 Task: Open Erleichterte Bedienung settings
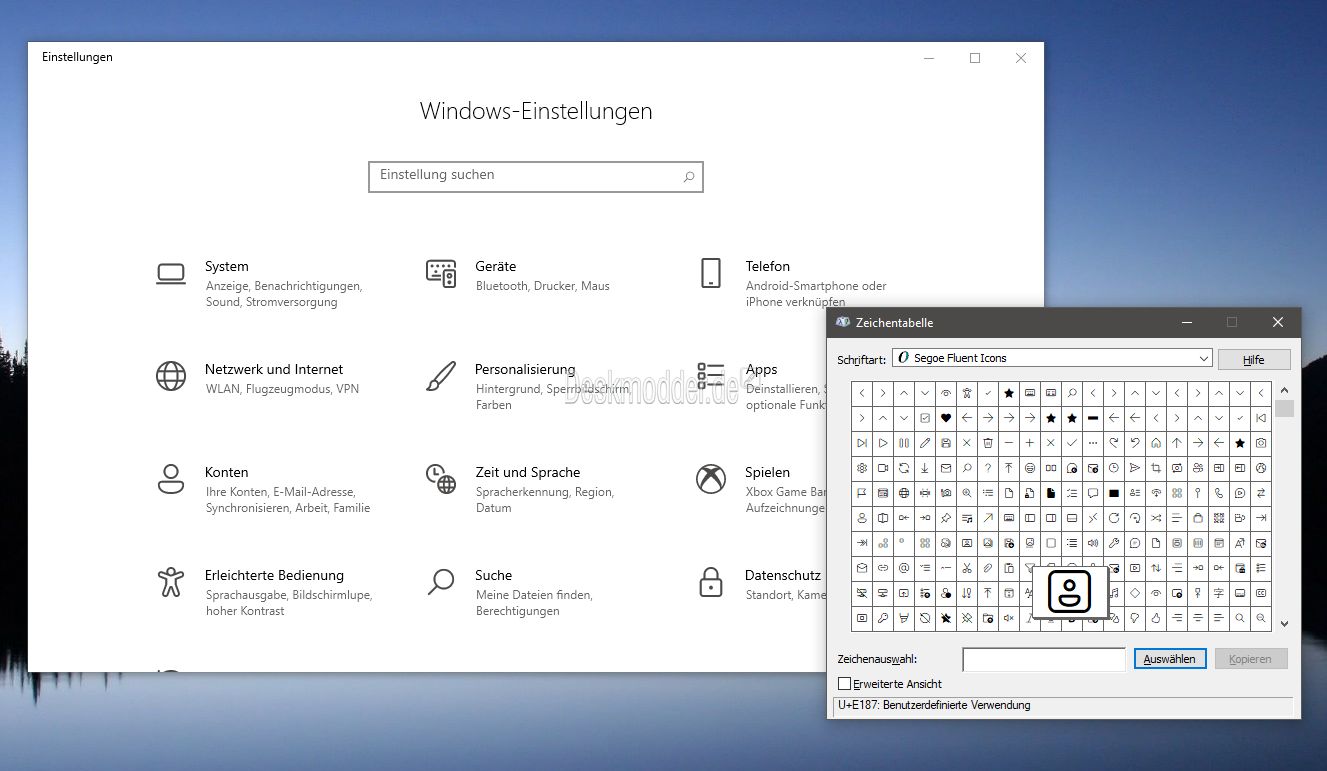[x=274, y=575]
